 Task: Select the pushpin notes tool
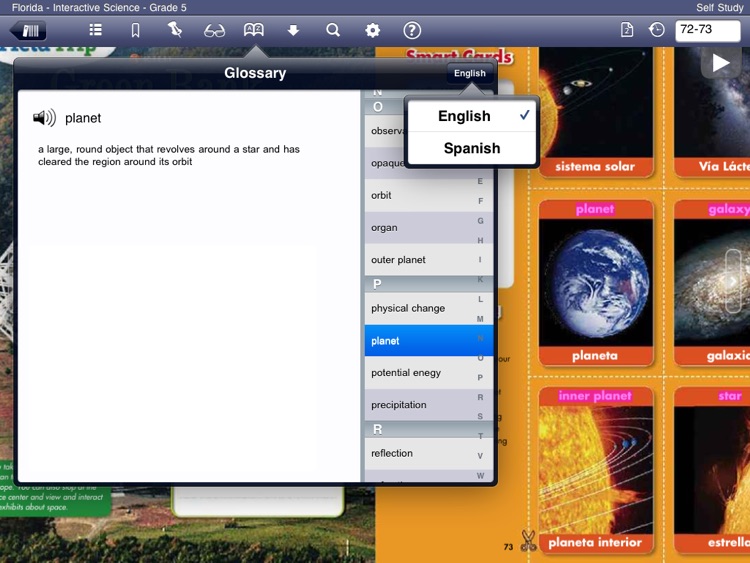click(x=175, y=30)
